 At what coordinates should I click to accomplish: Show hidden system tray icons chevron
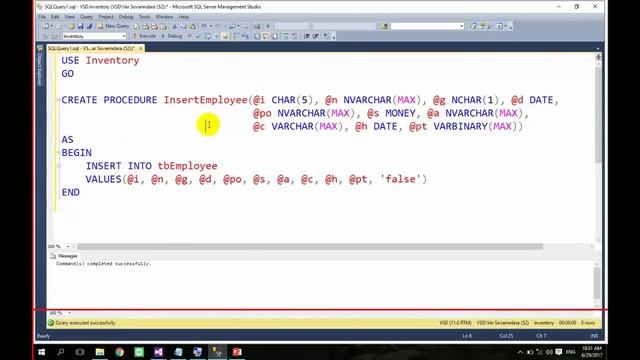point(520,352)
